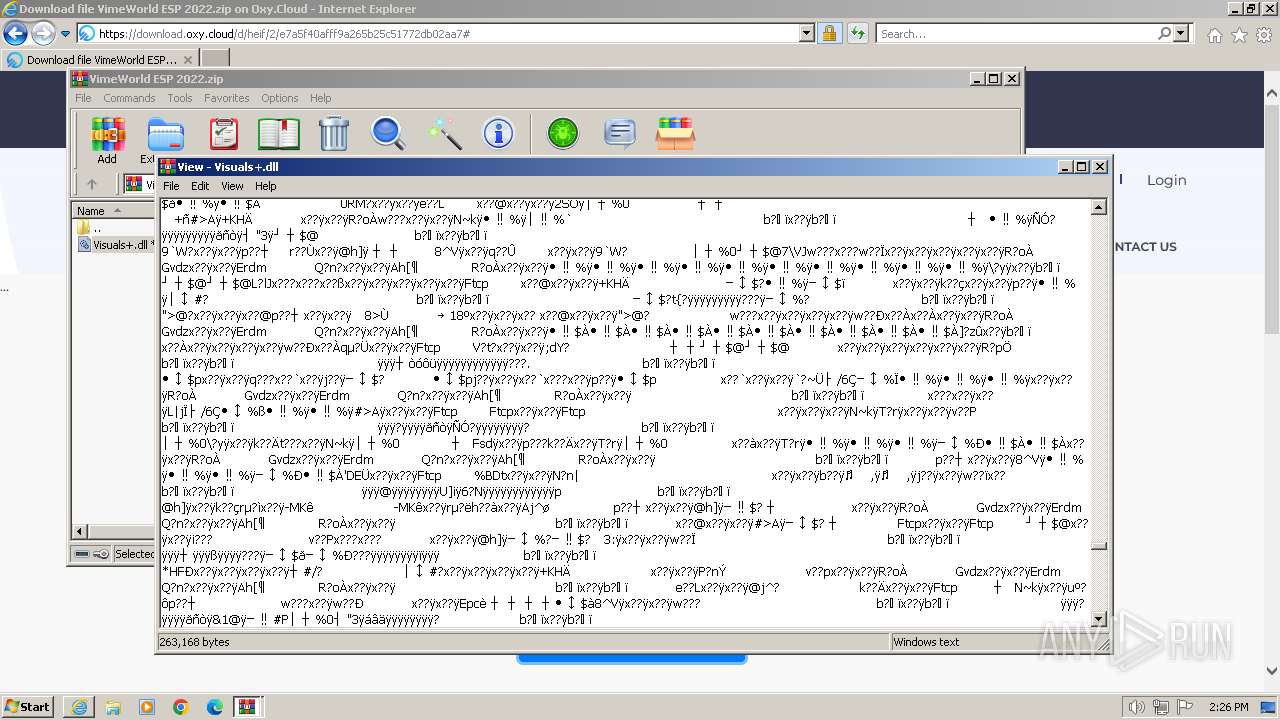Open Windows Media Player from taskbar

pyautogui.click(x=147, y=707)
